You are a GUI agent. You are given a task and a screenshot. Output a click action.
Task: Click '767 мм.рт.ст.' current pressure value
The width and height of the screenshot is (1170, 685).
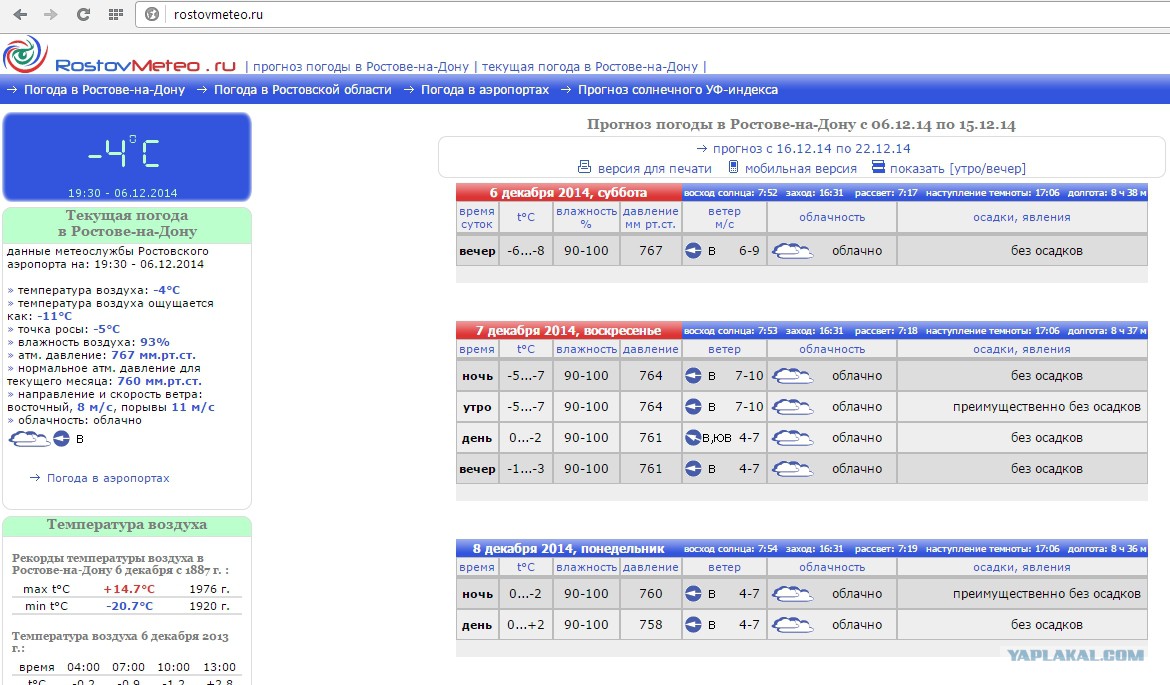(153, 355)
